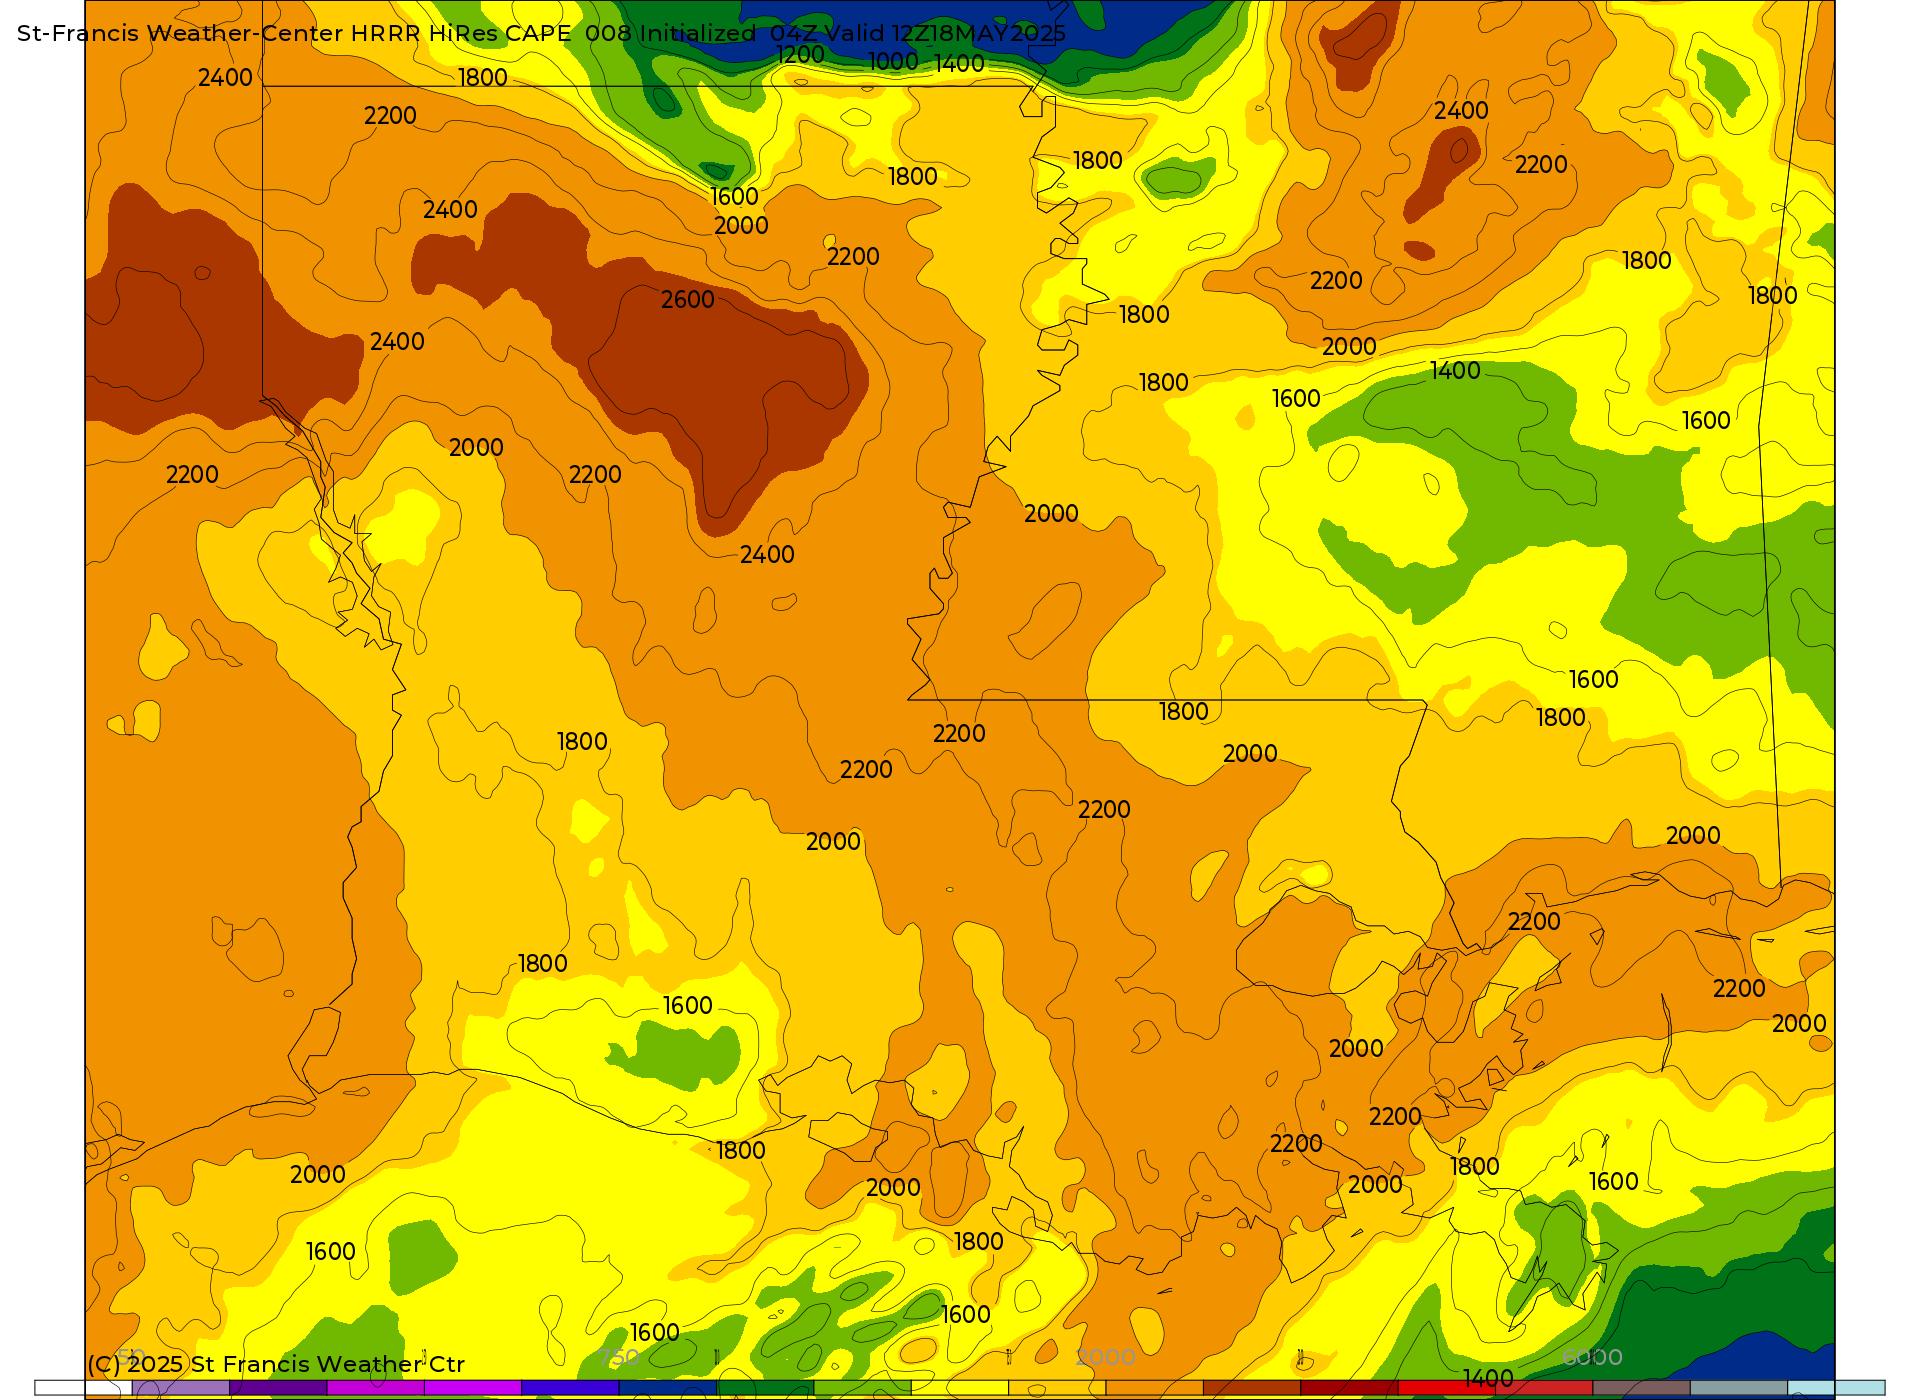Click the '1000' contour label

(x=893, y=62)
